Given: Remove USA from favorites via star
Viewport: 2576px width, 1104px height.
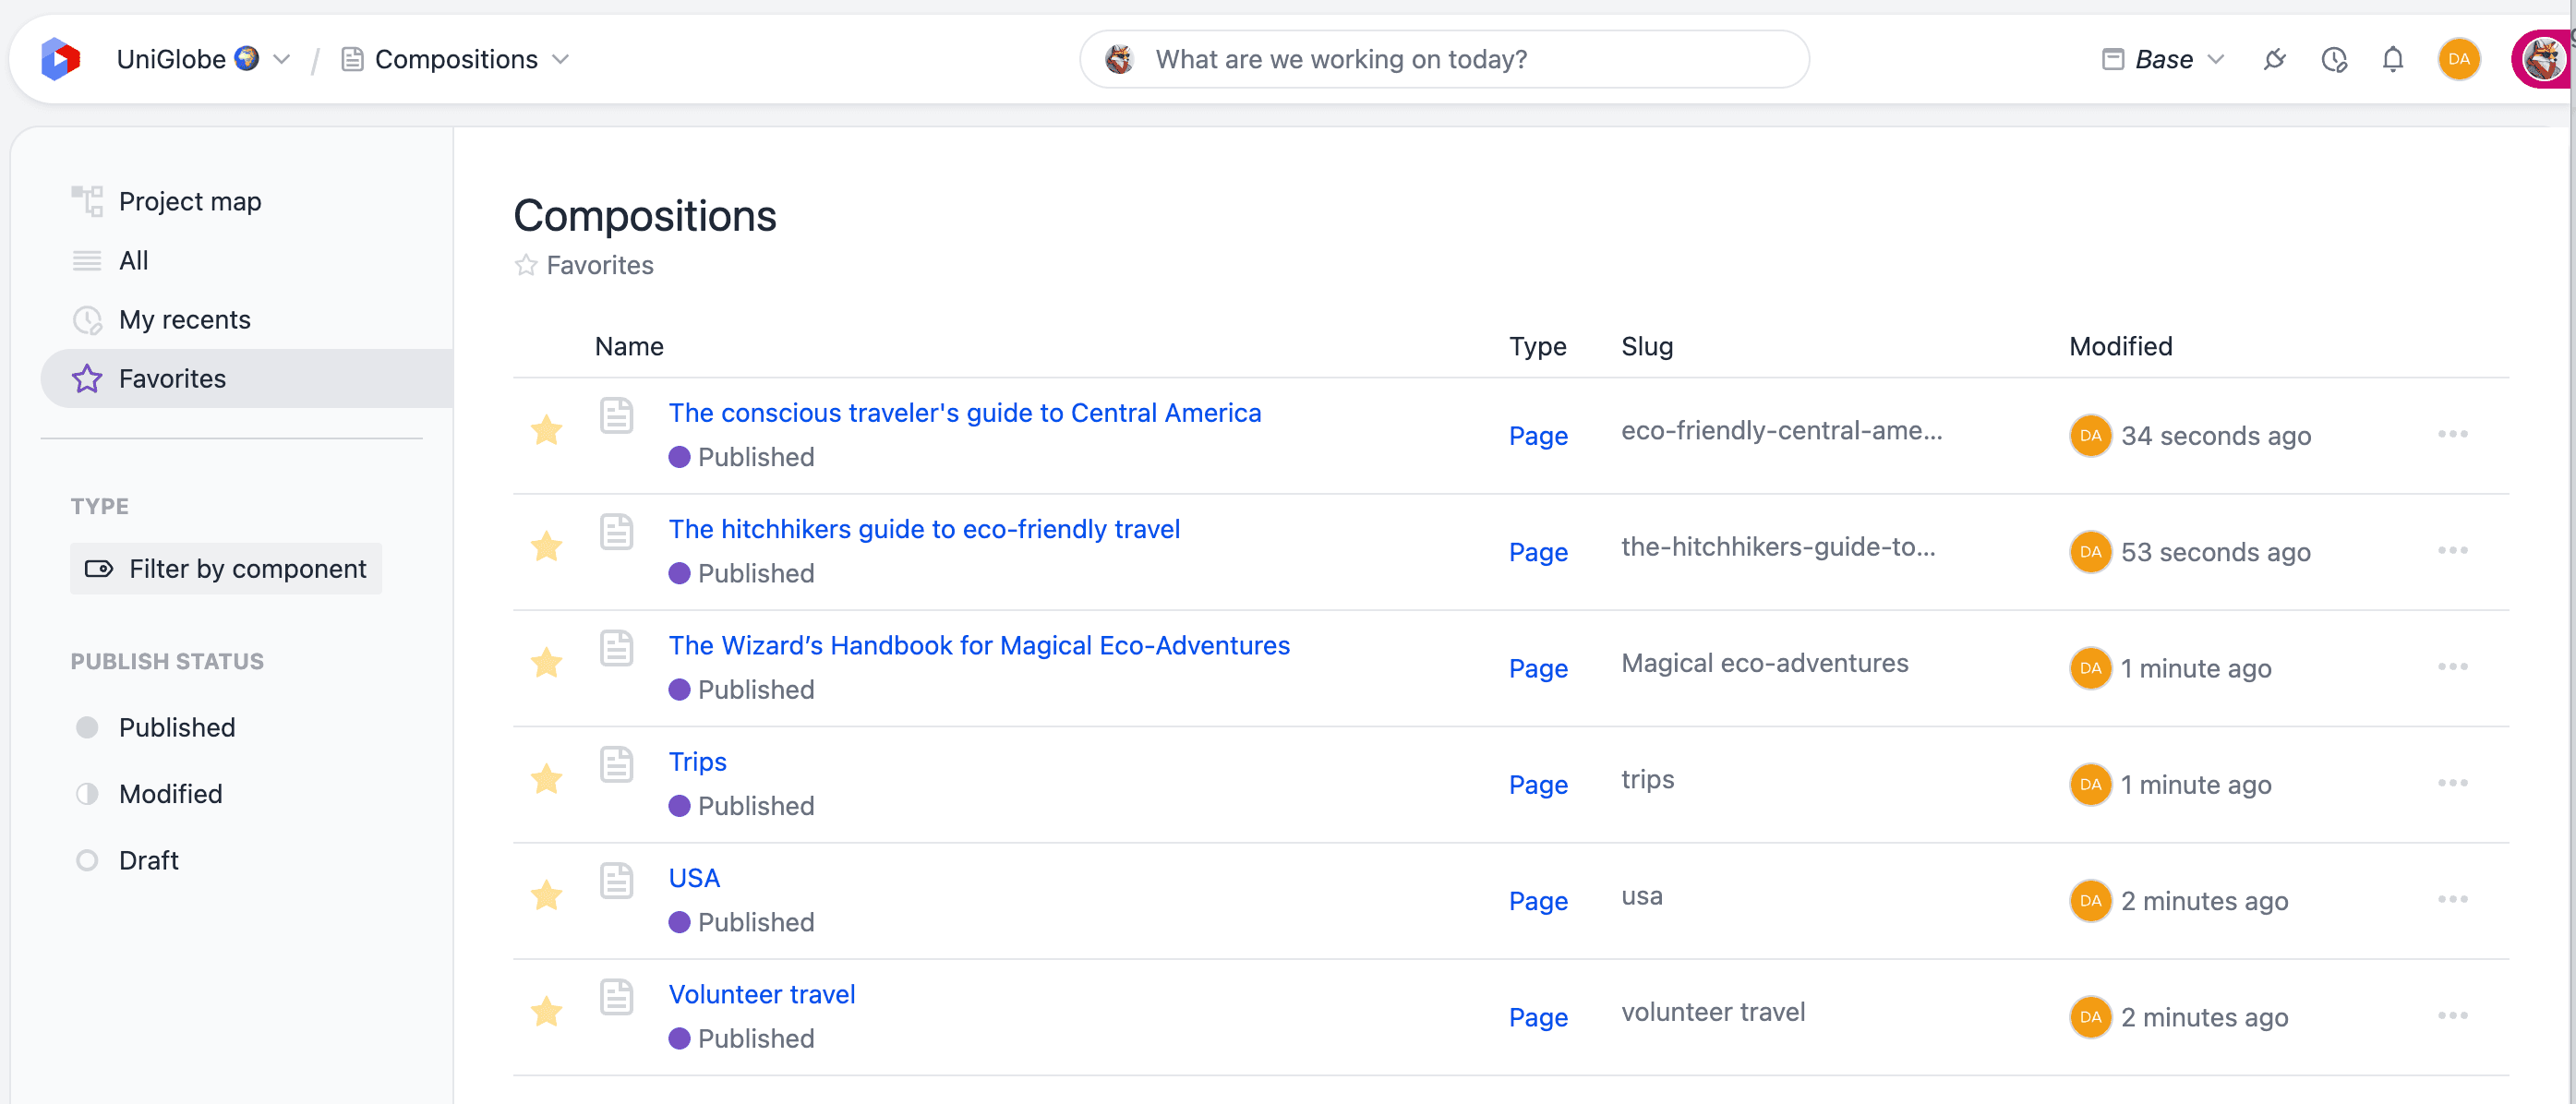Looking at the screenshot, I should 546,895.
